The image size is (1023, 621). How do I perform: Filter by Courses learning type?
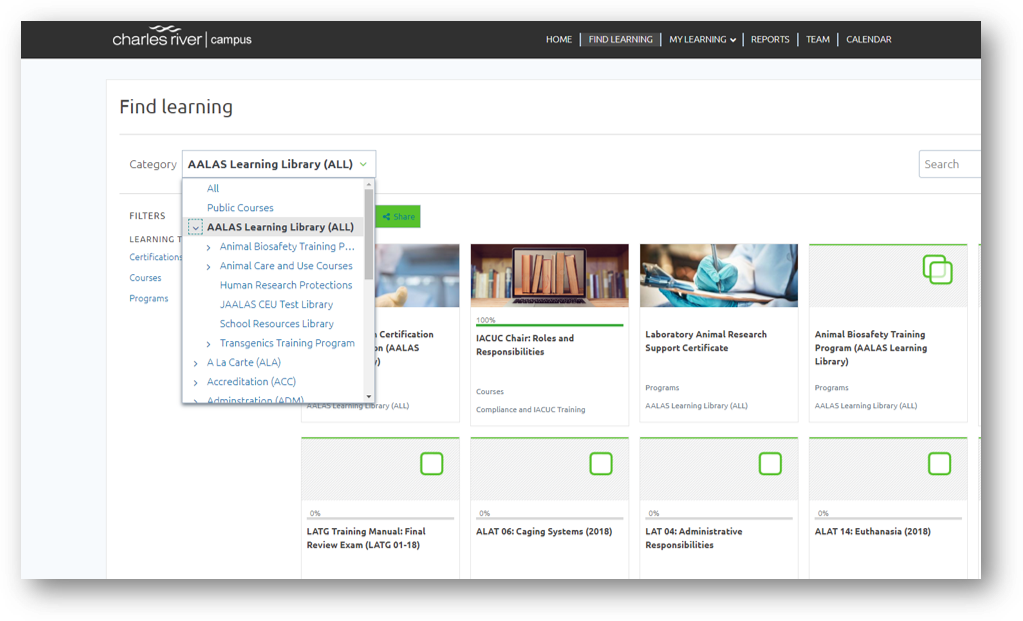(x=145, y=278)
